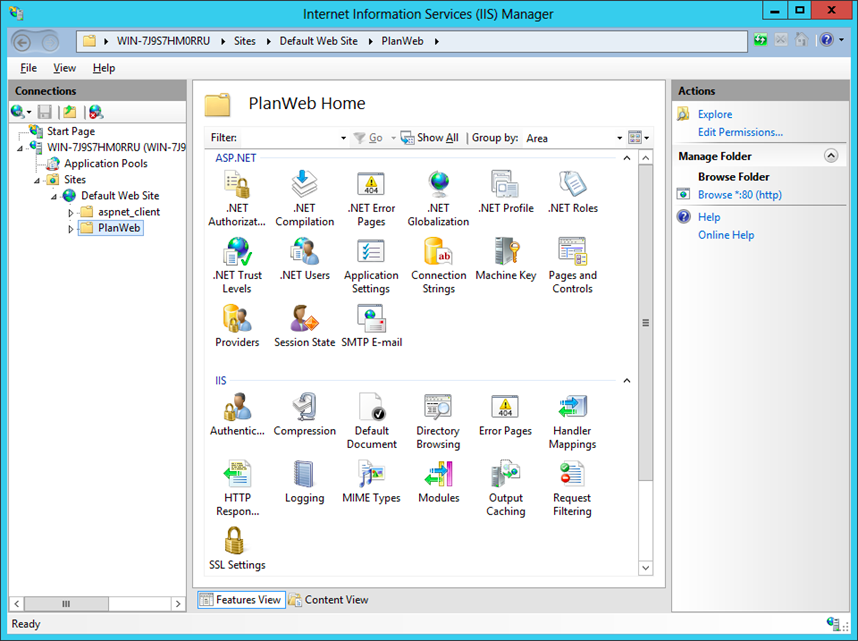Open HTTP Response Headers feature

[237, 488]
